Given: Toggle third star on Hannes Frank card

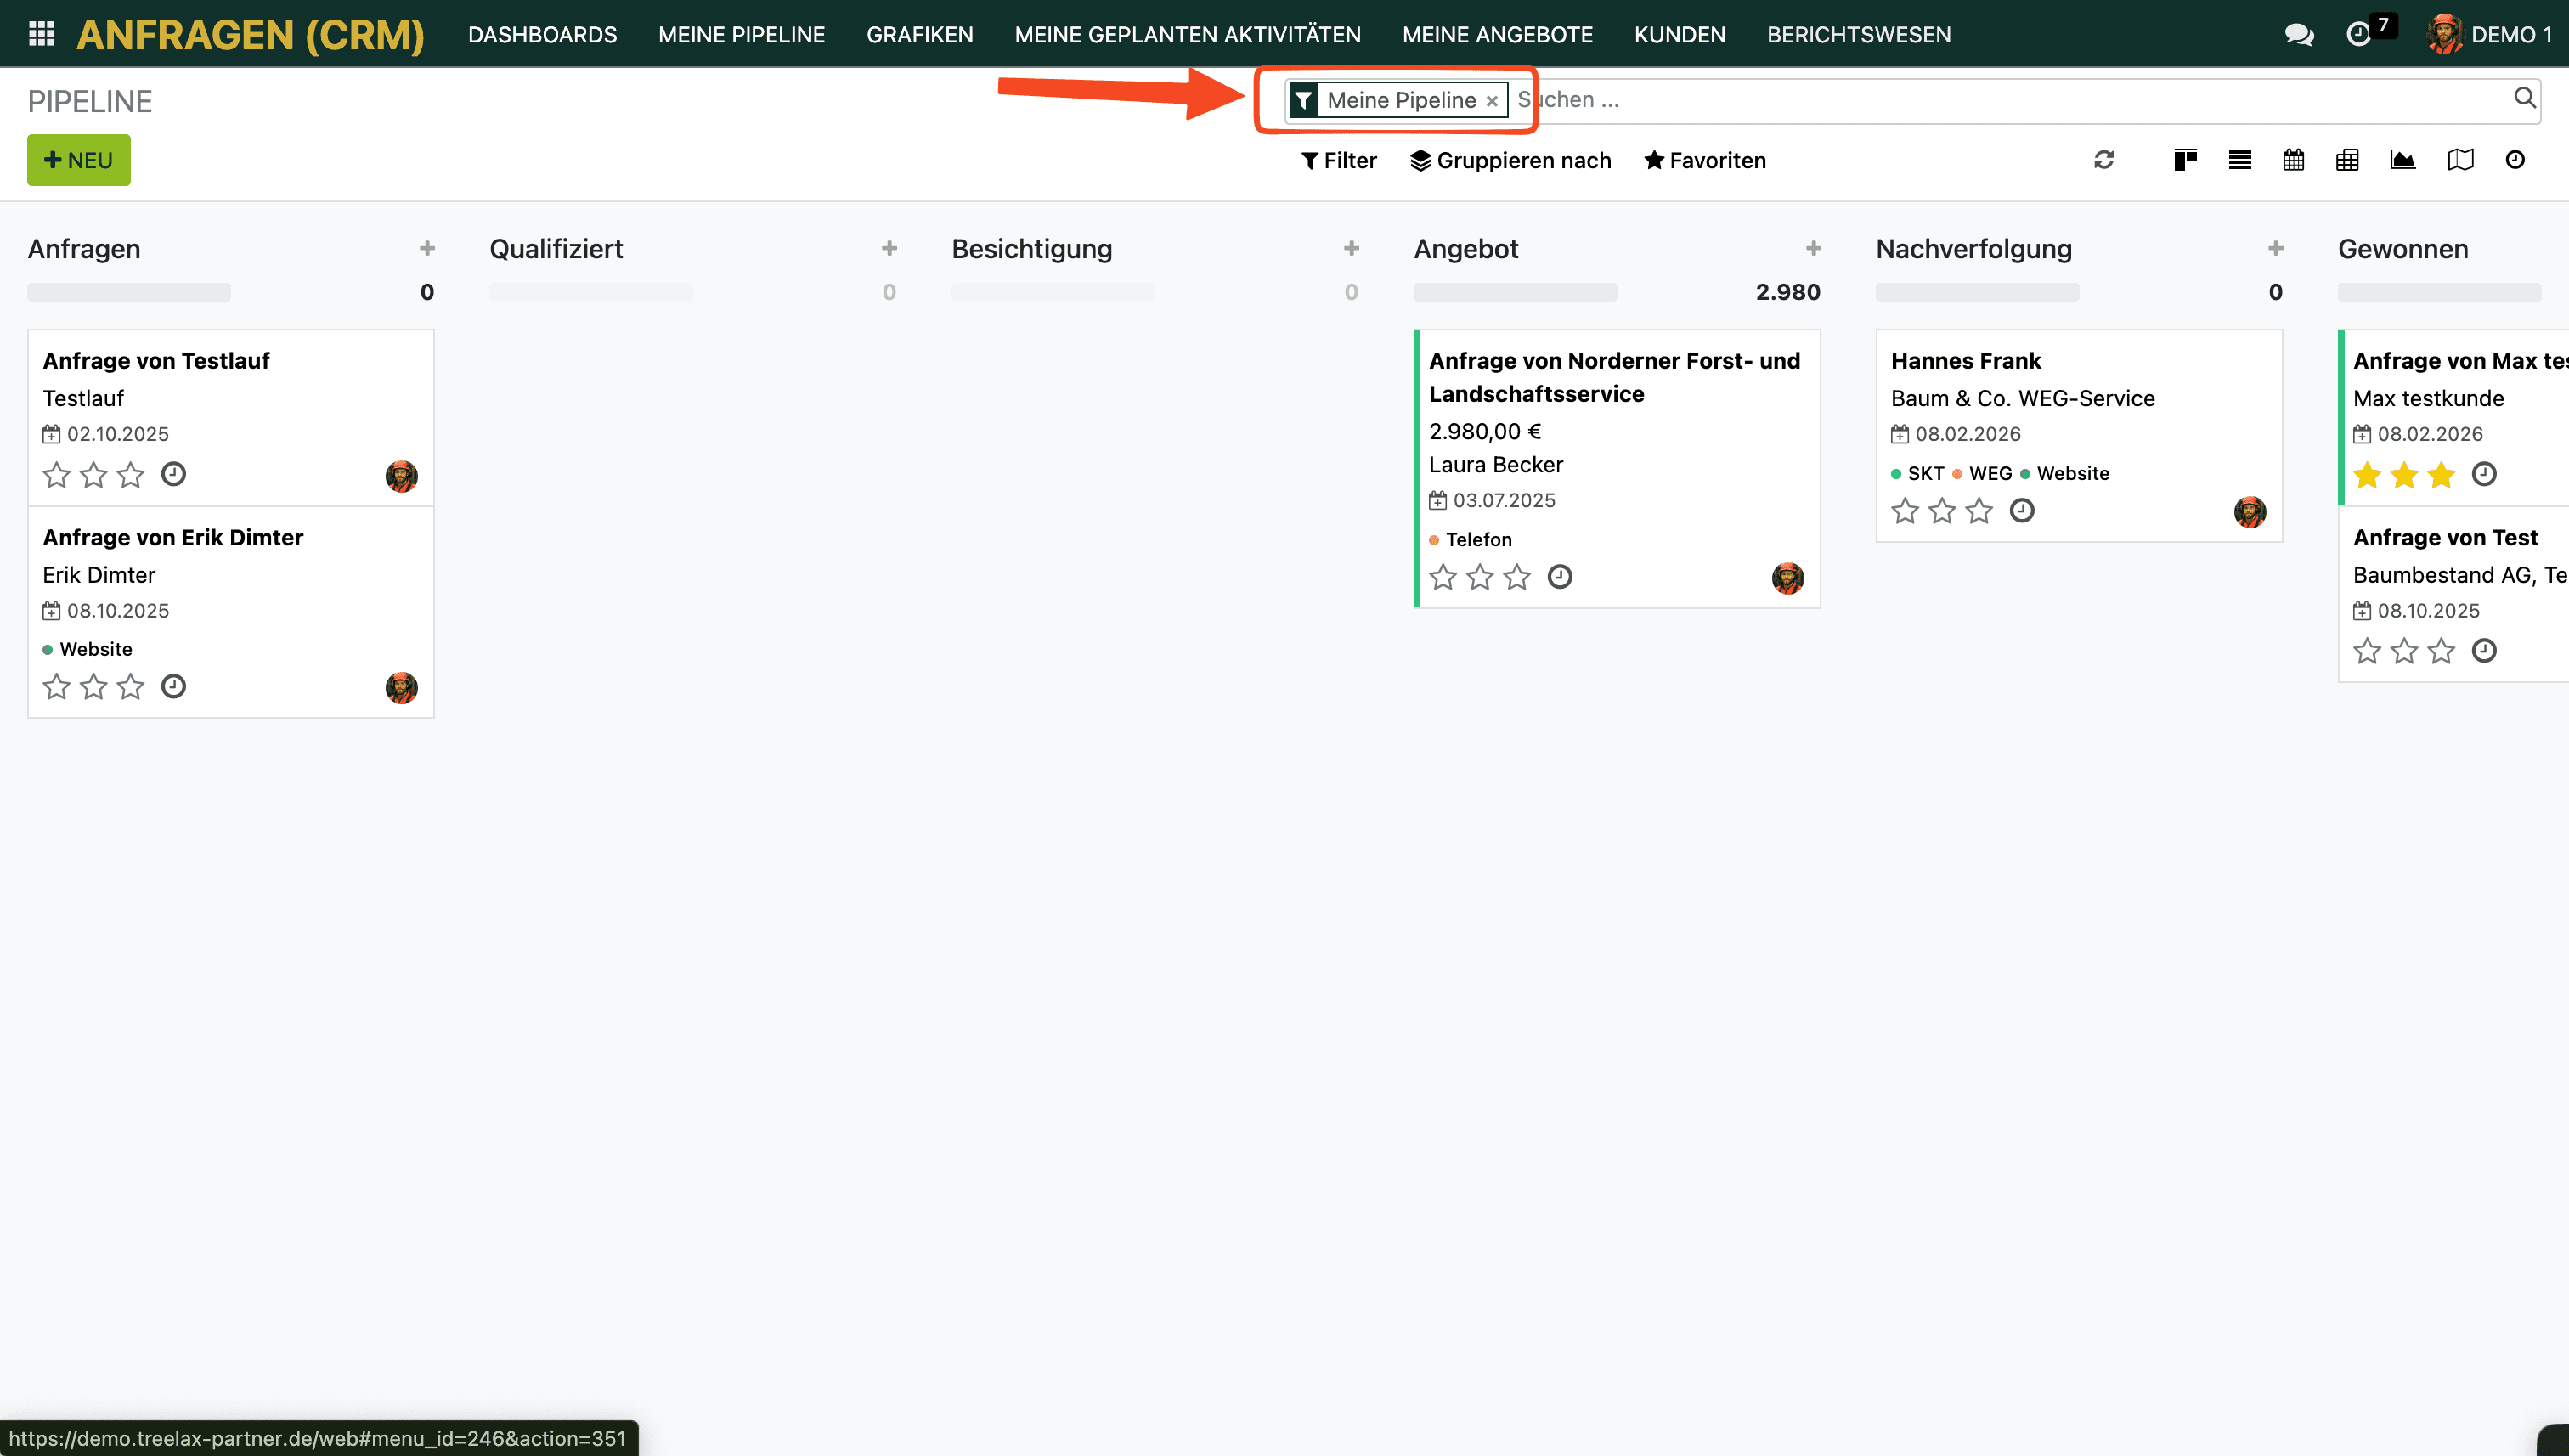Looking at the screenshot, I should [x=1979, y=512].
